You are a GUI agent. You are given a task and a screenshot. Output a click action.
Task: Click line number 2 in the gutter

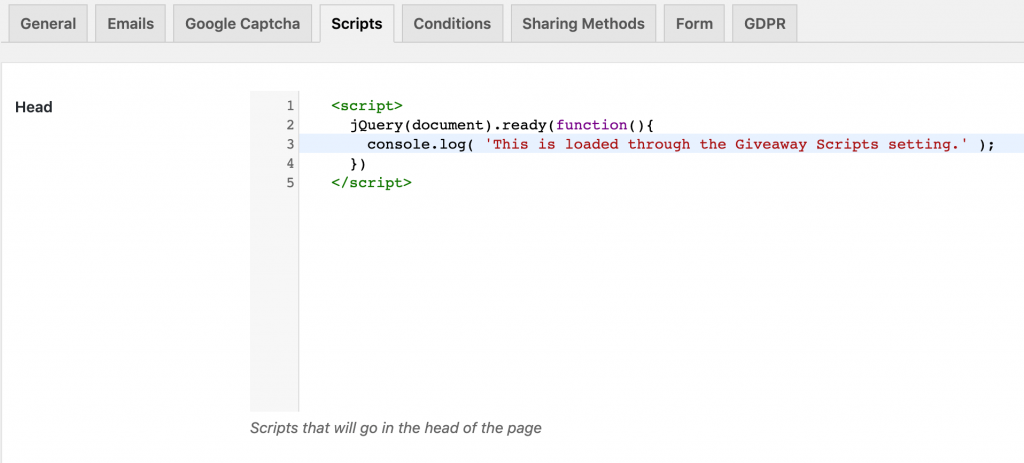[x=289, y=125]
